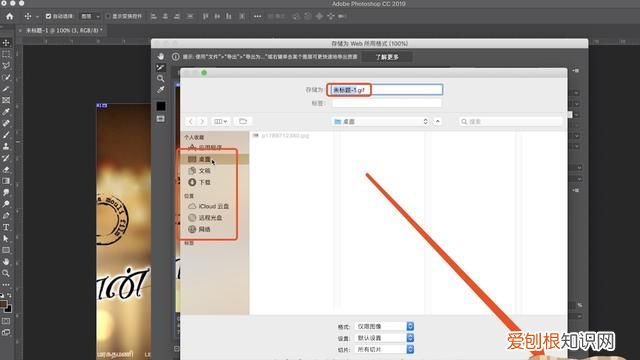640x360 pixels.
Task: Select the Lasso tool
Action: (x=6, y=66)
